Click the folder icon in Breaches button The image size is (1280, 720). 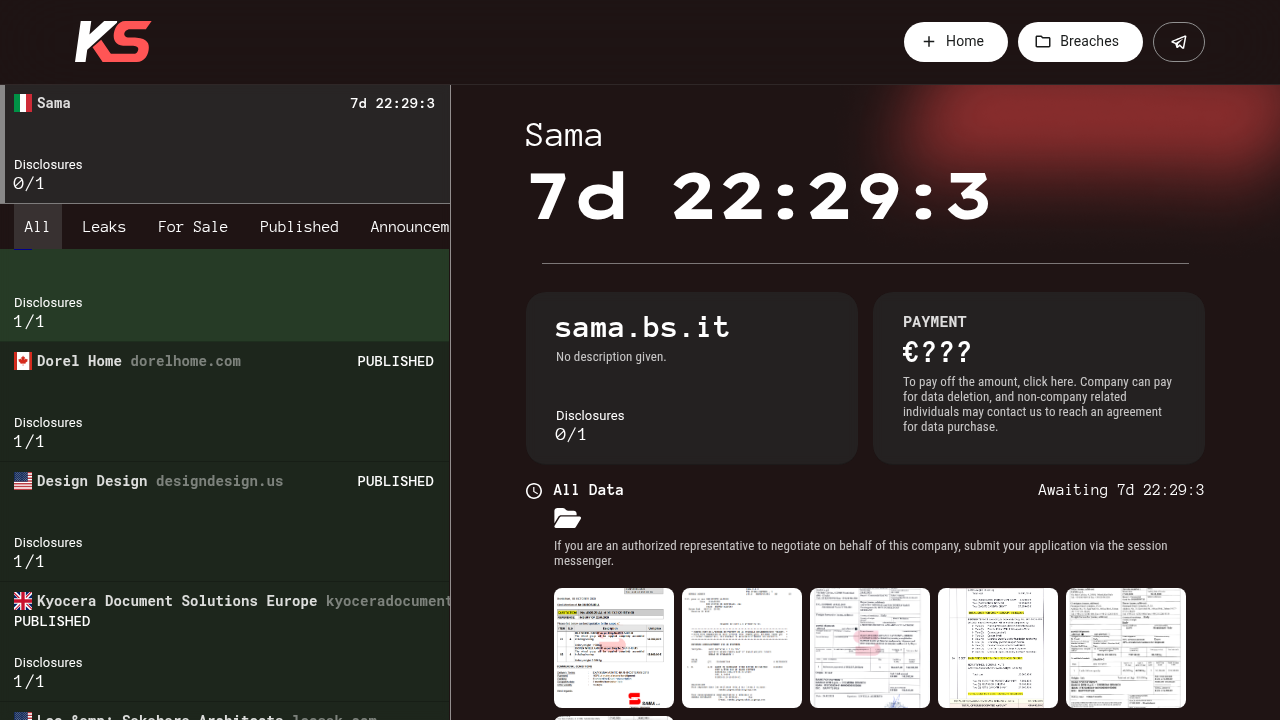(x=1043, y=41)
